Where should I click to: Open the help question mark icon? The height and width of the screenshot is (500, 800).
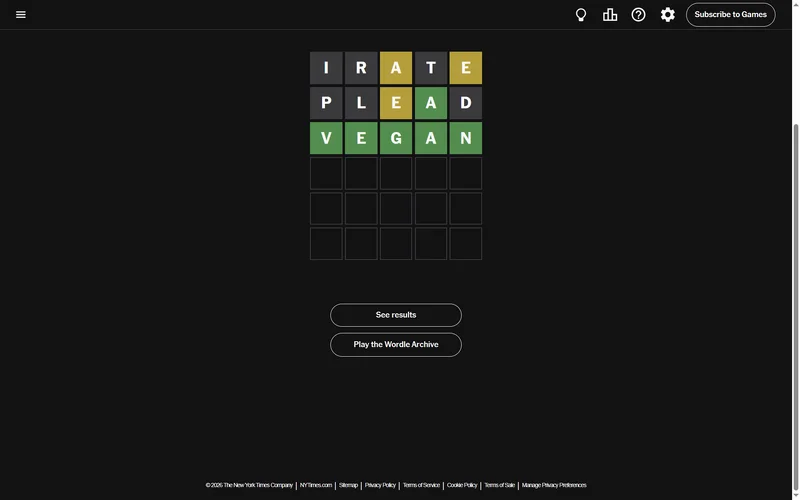click(x=638, y=15)
